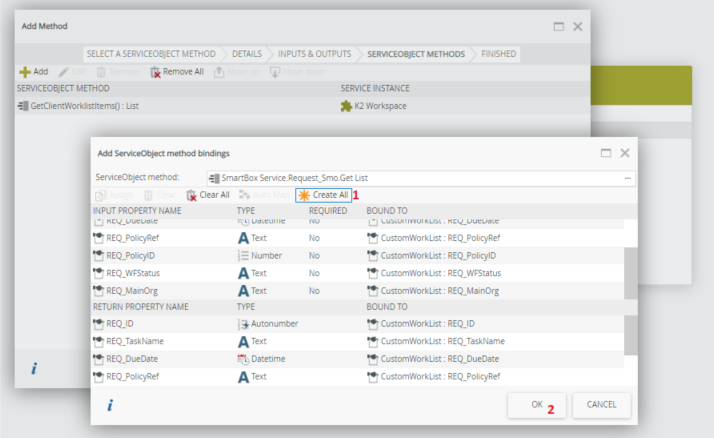This screenshot has width=714, height=438.
Task: Select the GetClientWorklistItems() : List row
Action: click(x=80, y=106)
